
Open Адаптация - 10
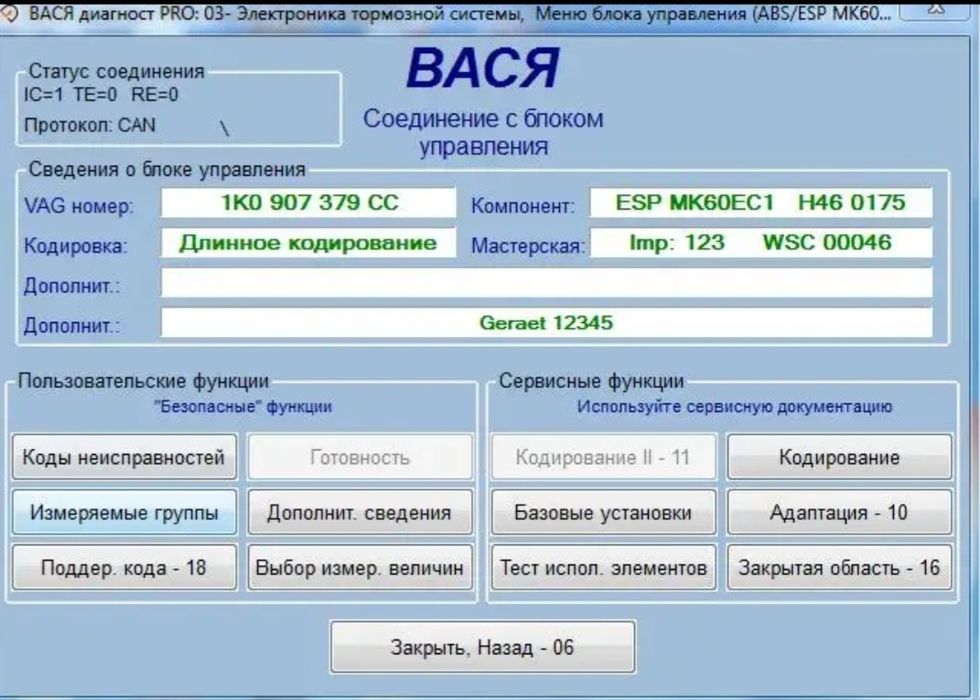839,512
